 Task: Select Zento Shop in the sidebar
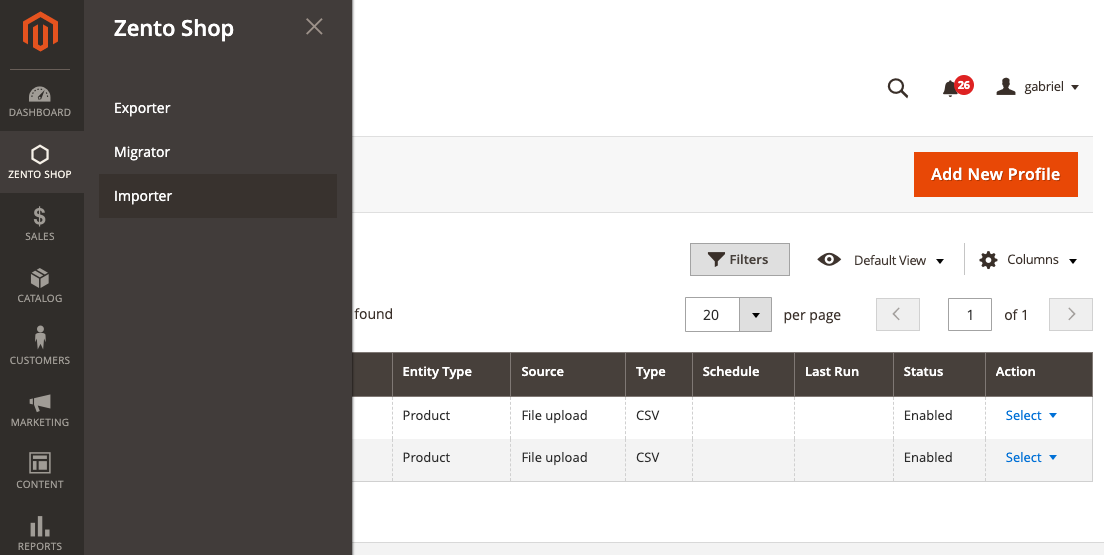40,162
